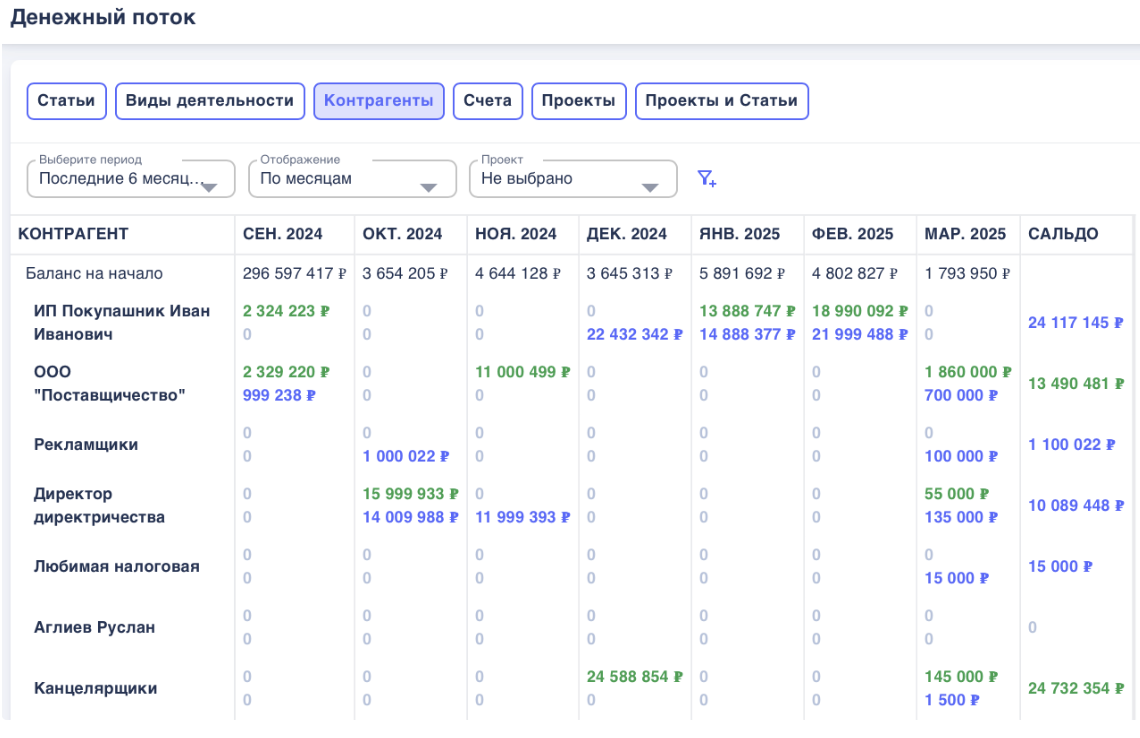Click the Рекламщики counterparty name
This screenshot has width=1140, height=738.
86,444
